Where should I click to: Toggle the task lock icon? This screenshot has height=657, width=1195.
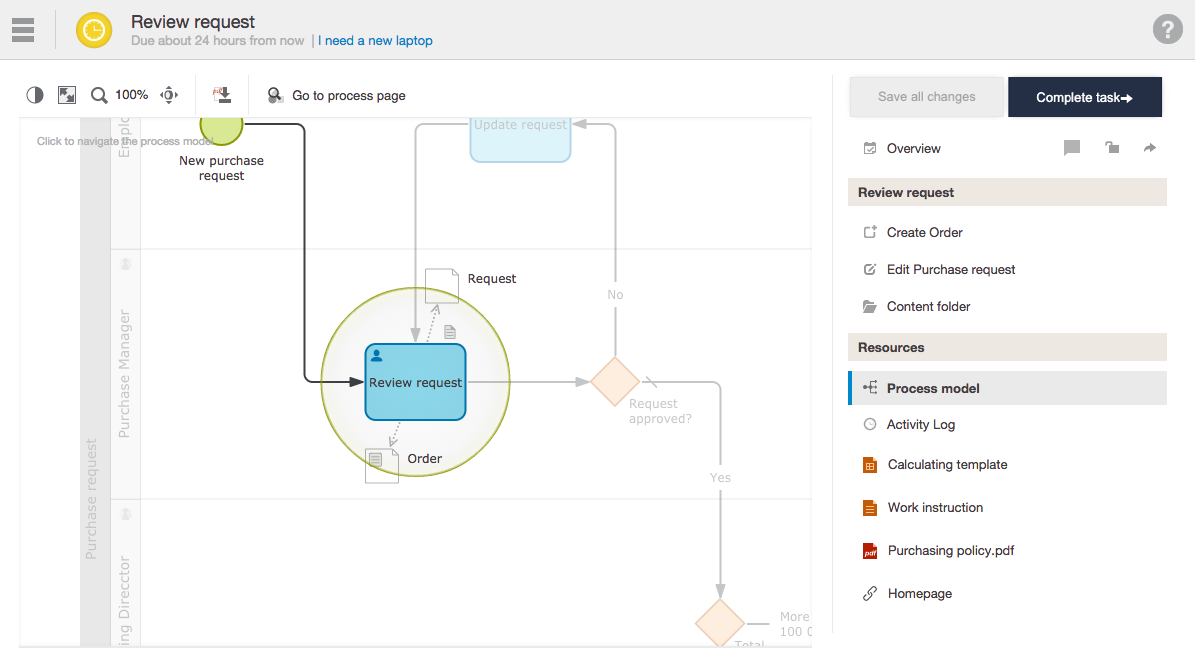[1111, 148]
